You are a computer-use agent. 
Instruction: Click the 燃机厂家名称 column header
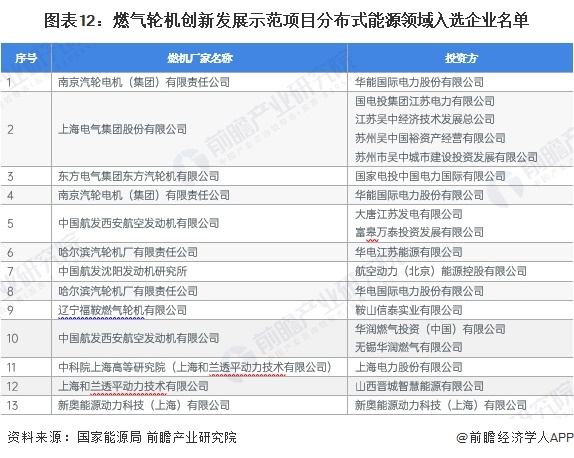200,58
